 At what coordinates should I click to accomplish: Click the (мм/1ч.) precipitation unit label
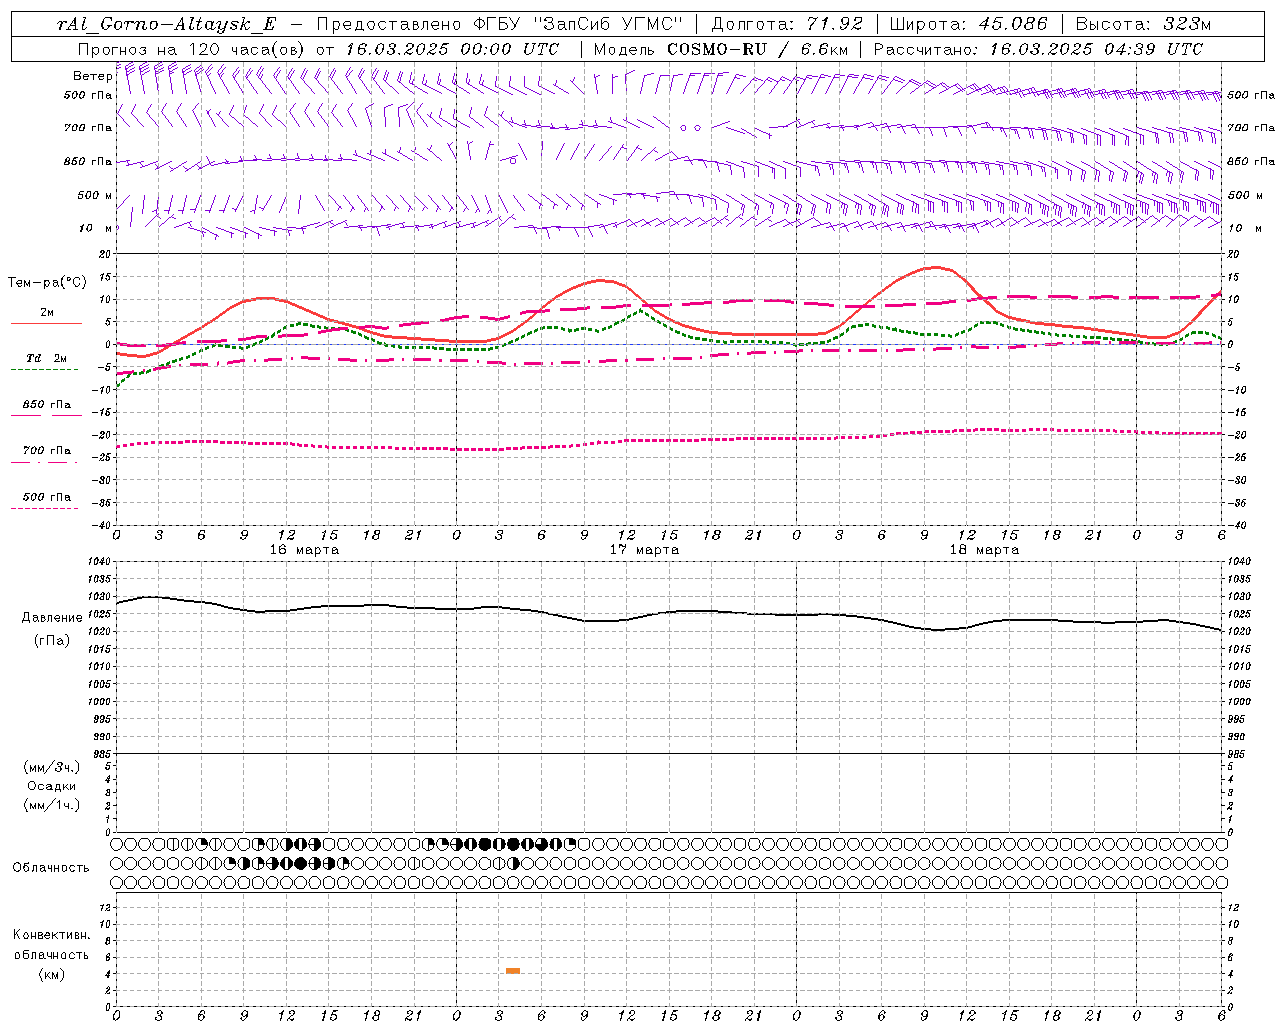(x=52, y=805)
